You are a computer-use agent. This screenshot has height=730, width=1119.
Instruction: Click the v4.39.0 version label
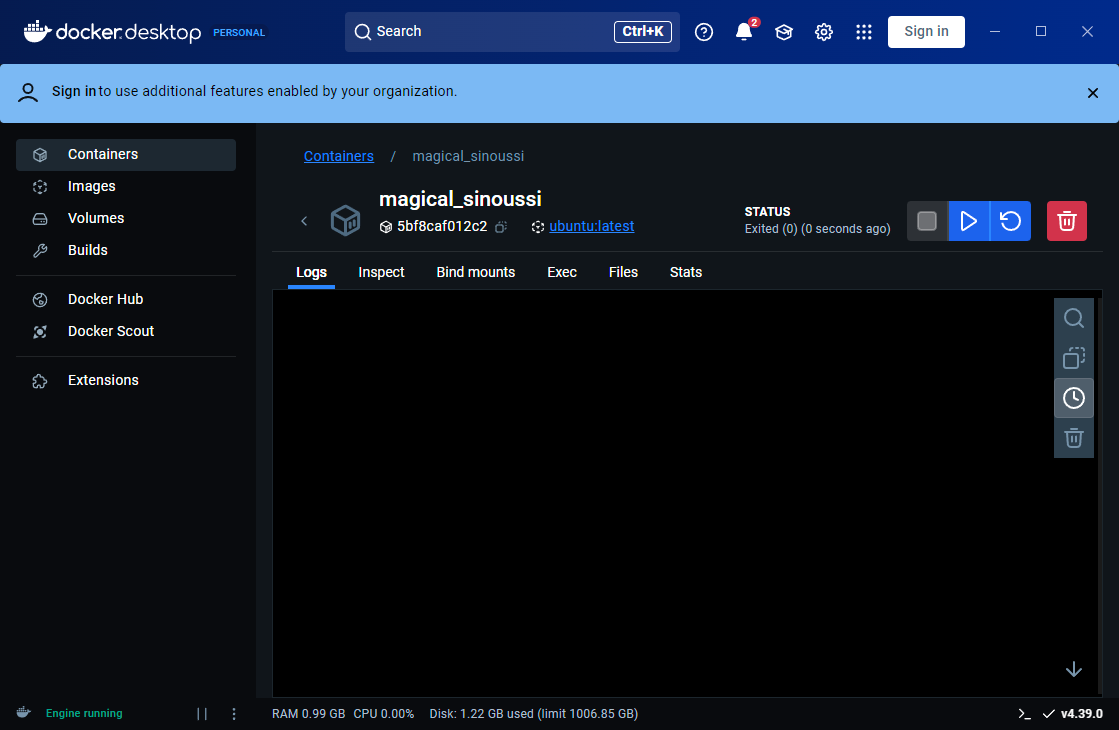(1081, 714)
